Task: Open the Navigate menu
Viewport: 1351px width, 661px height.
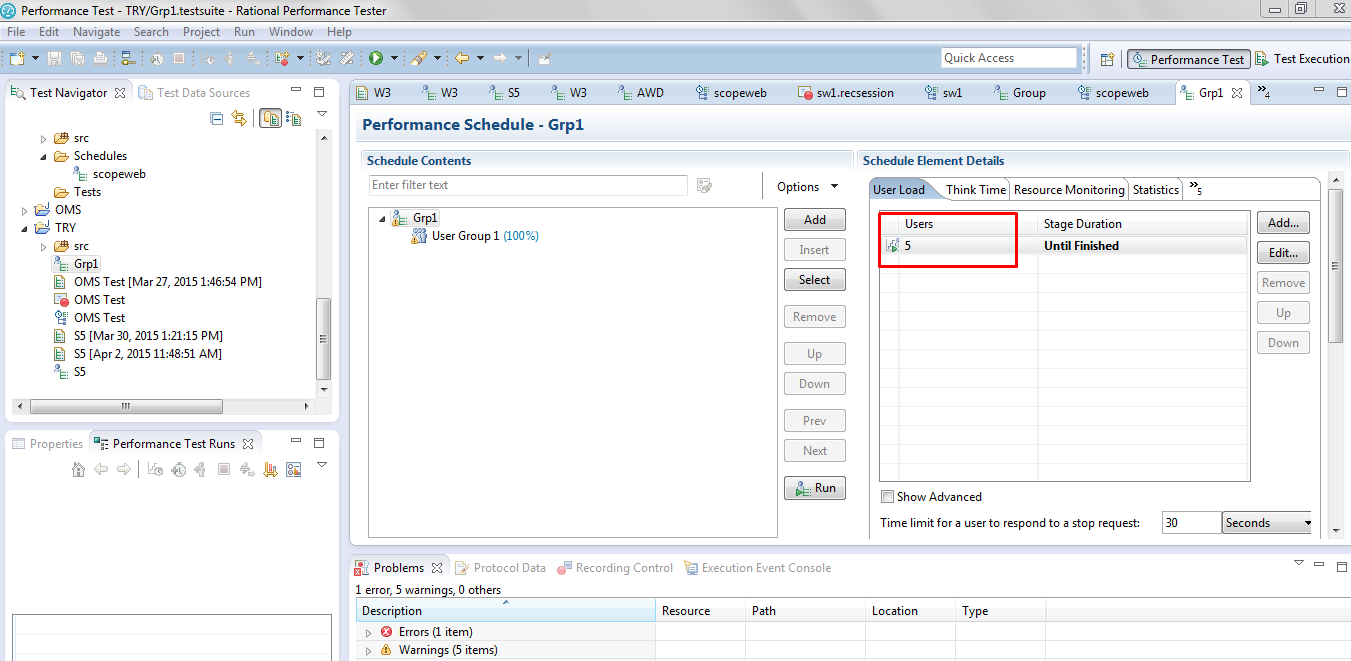Action: click(x=96, y=32)
